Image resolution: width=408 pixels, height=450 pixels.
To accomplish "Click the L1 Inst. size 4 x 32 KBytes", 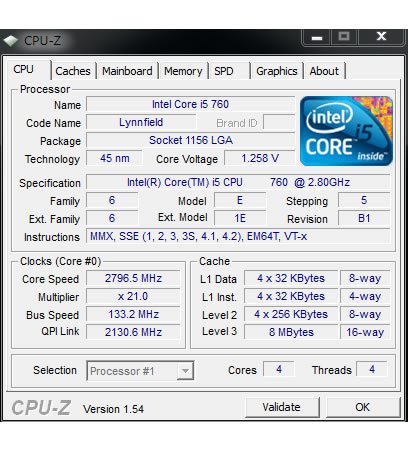I will pos(291,296).
